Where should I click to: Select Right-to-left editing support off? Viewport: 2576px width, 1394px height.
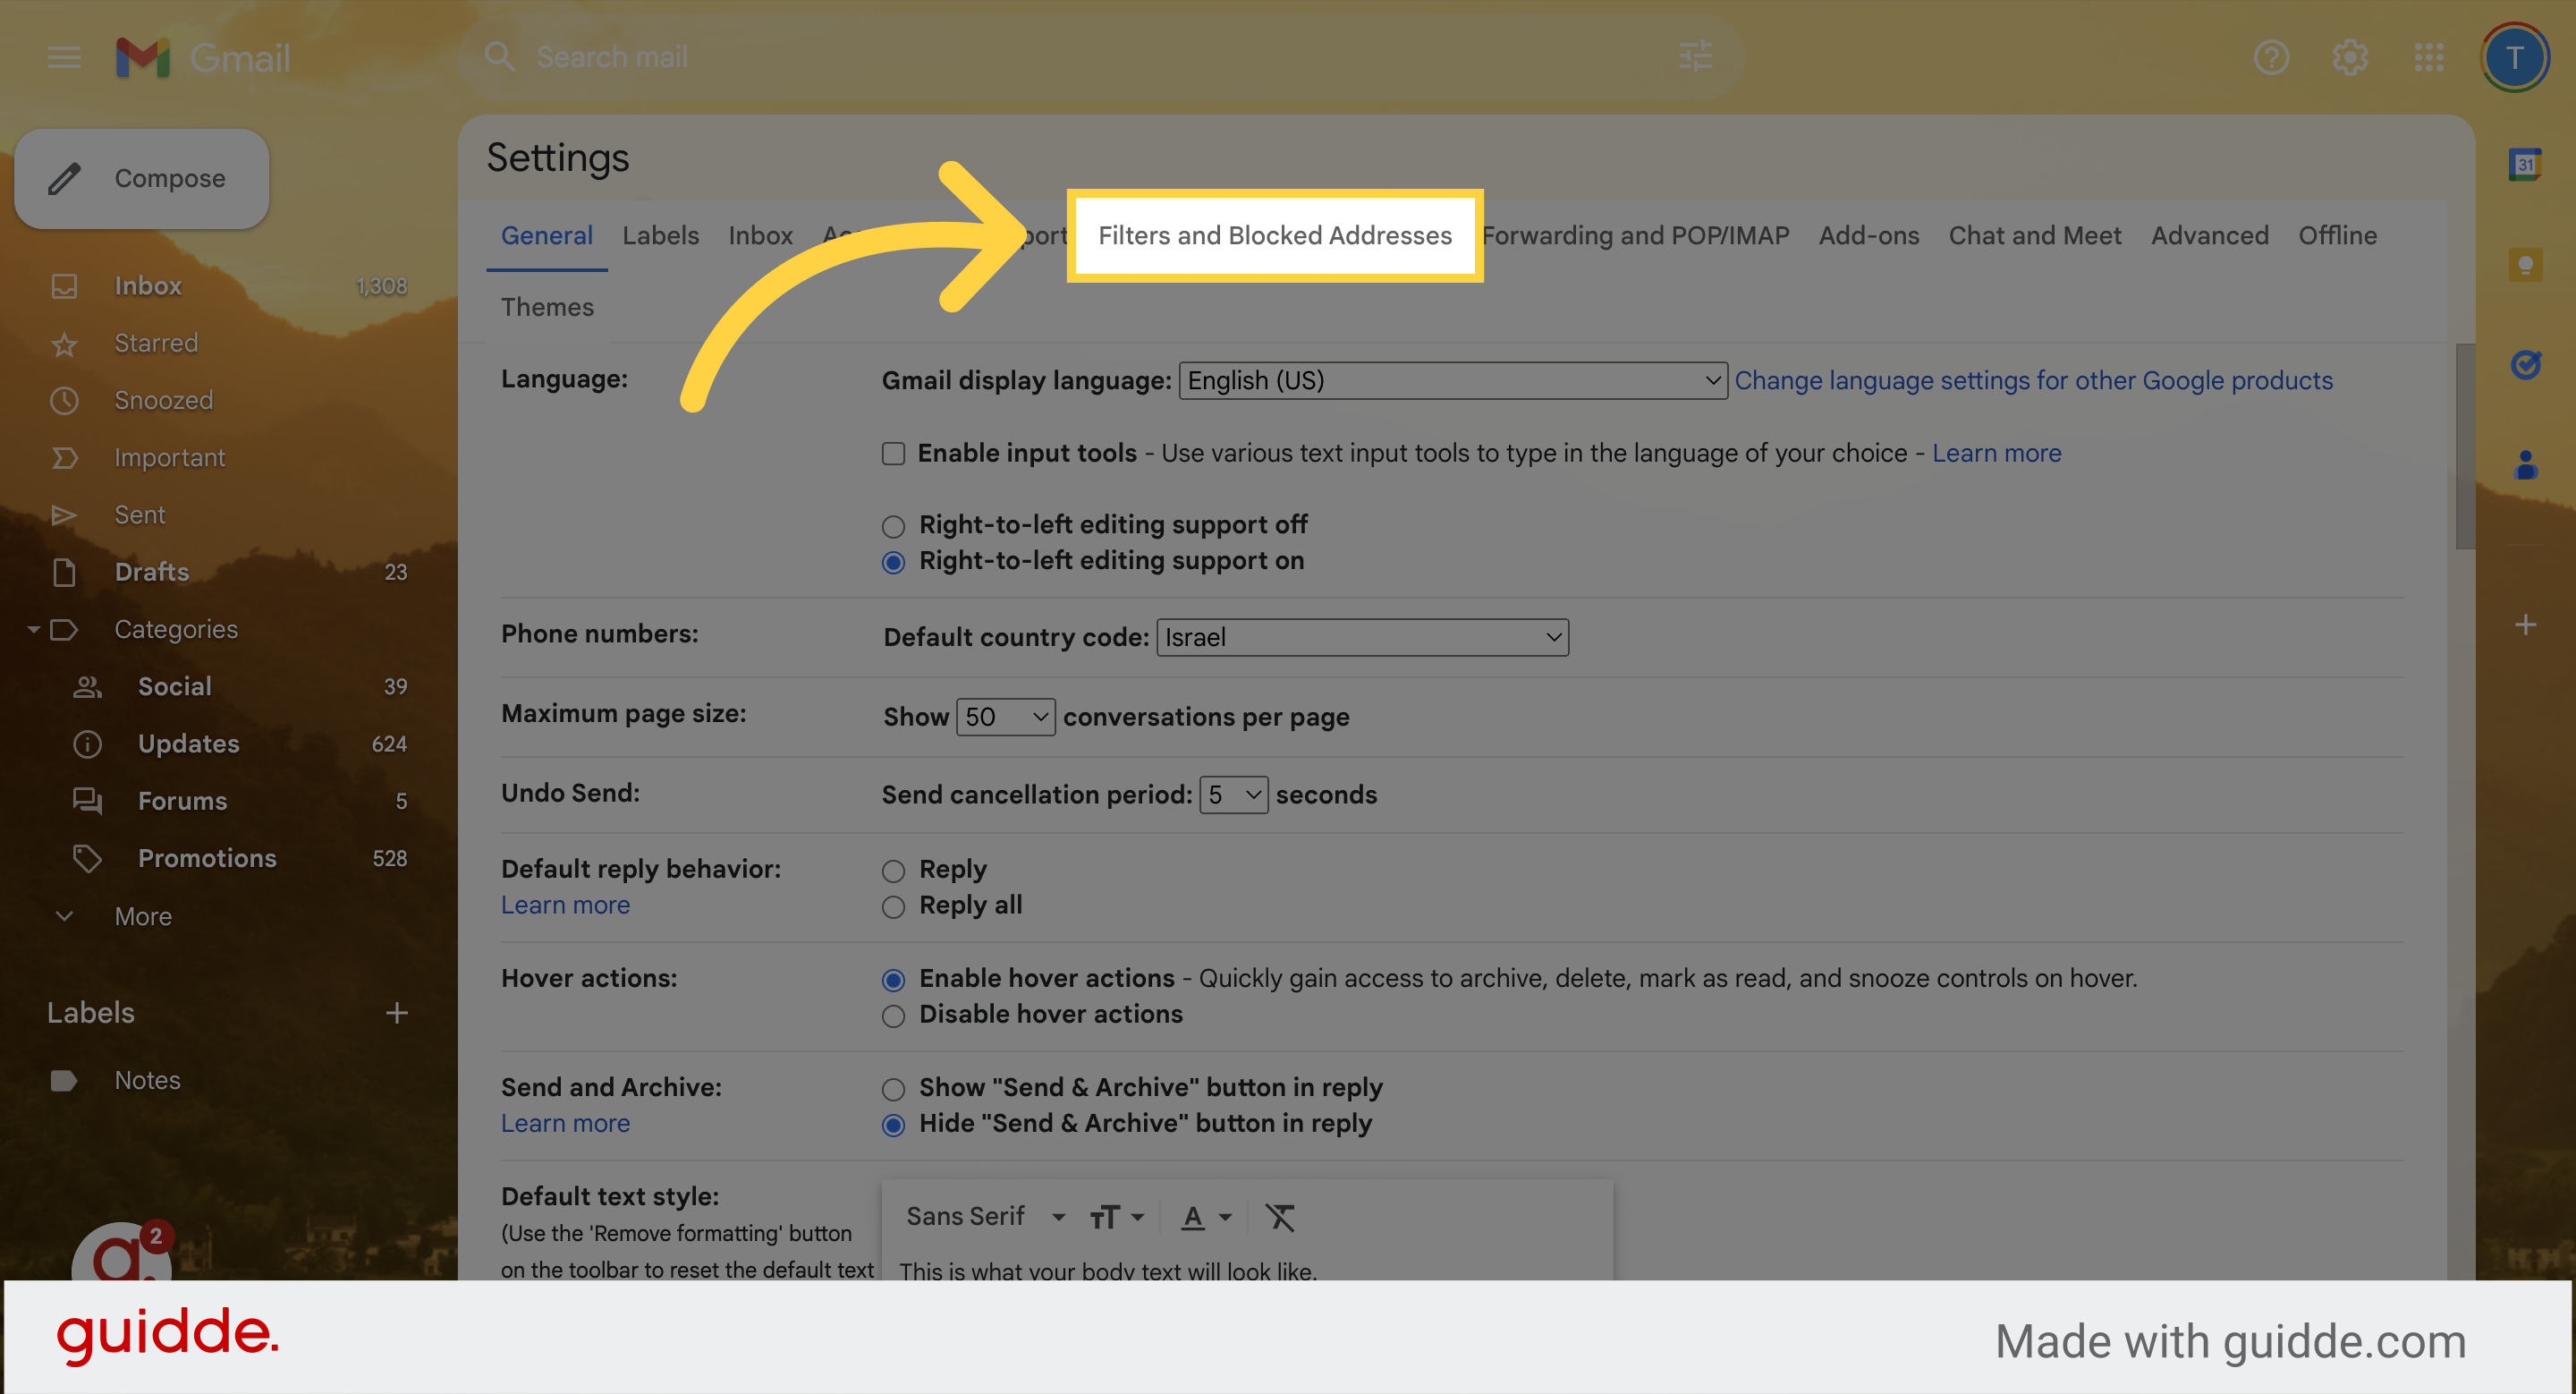tap(892, 525)
